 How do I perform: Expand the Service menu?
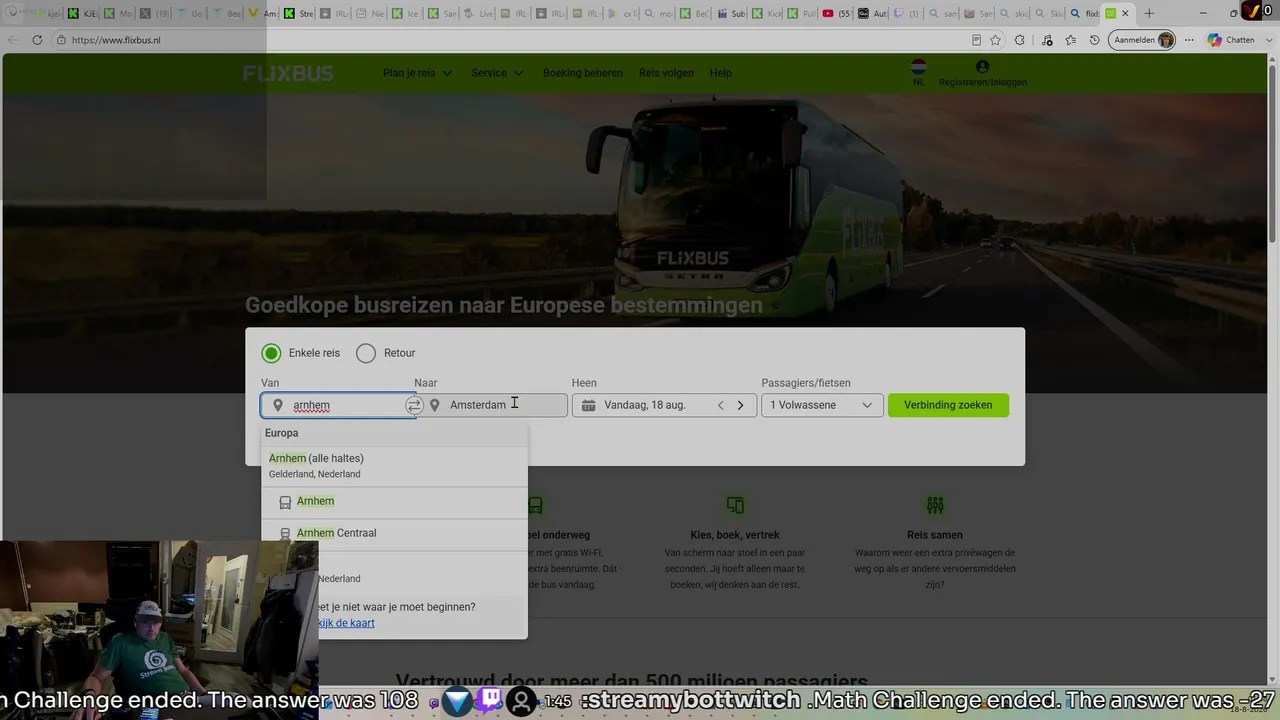[497, 73]
